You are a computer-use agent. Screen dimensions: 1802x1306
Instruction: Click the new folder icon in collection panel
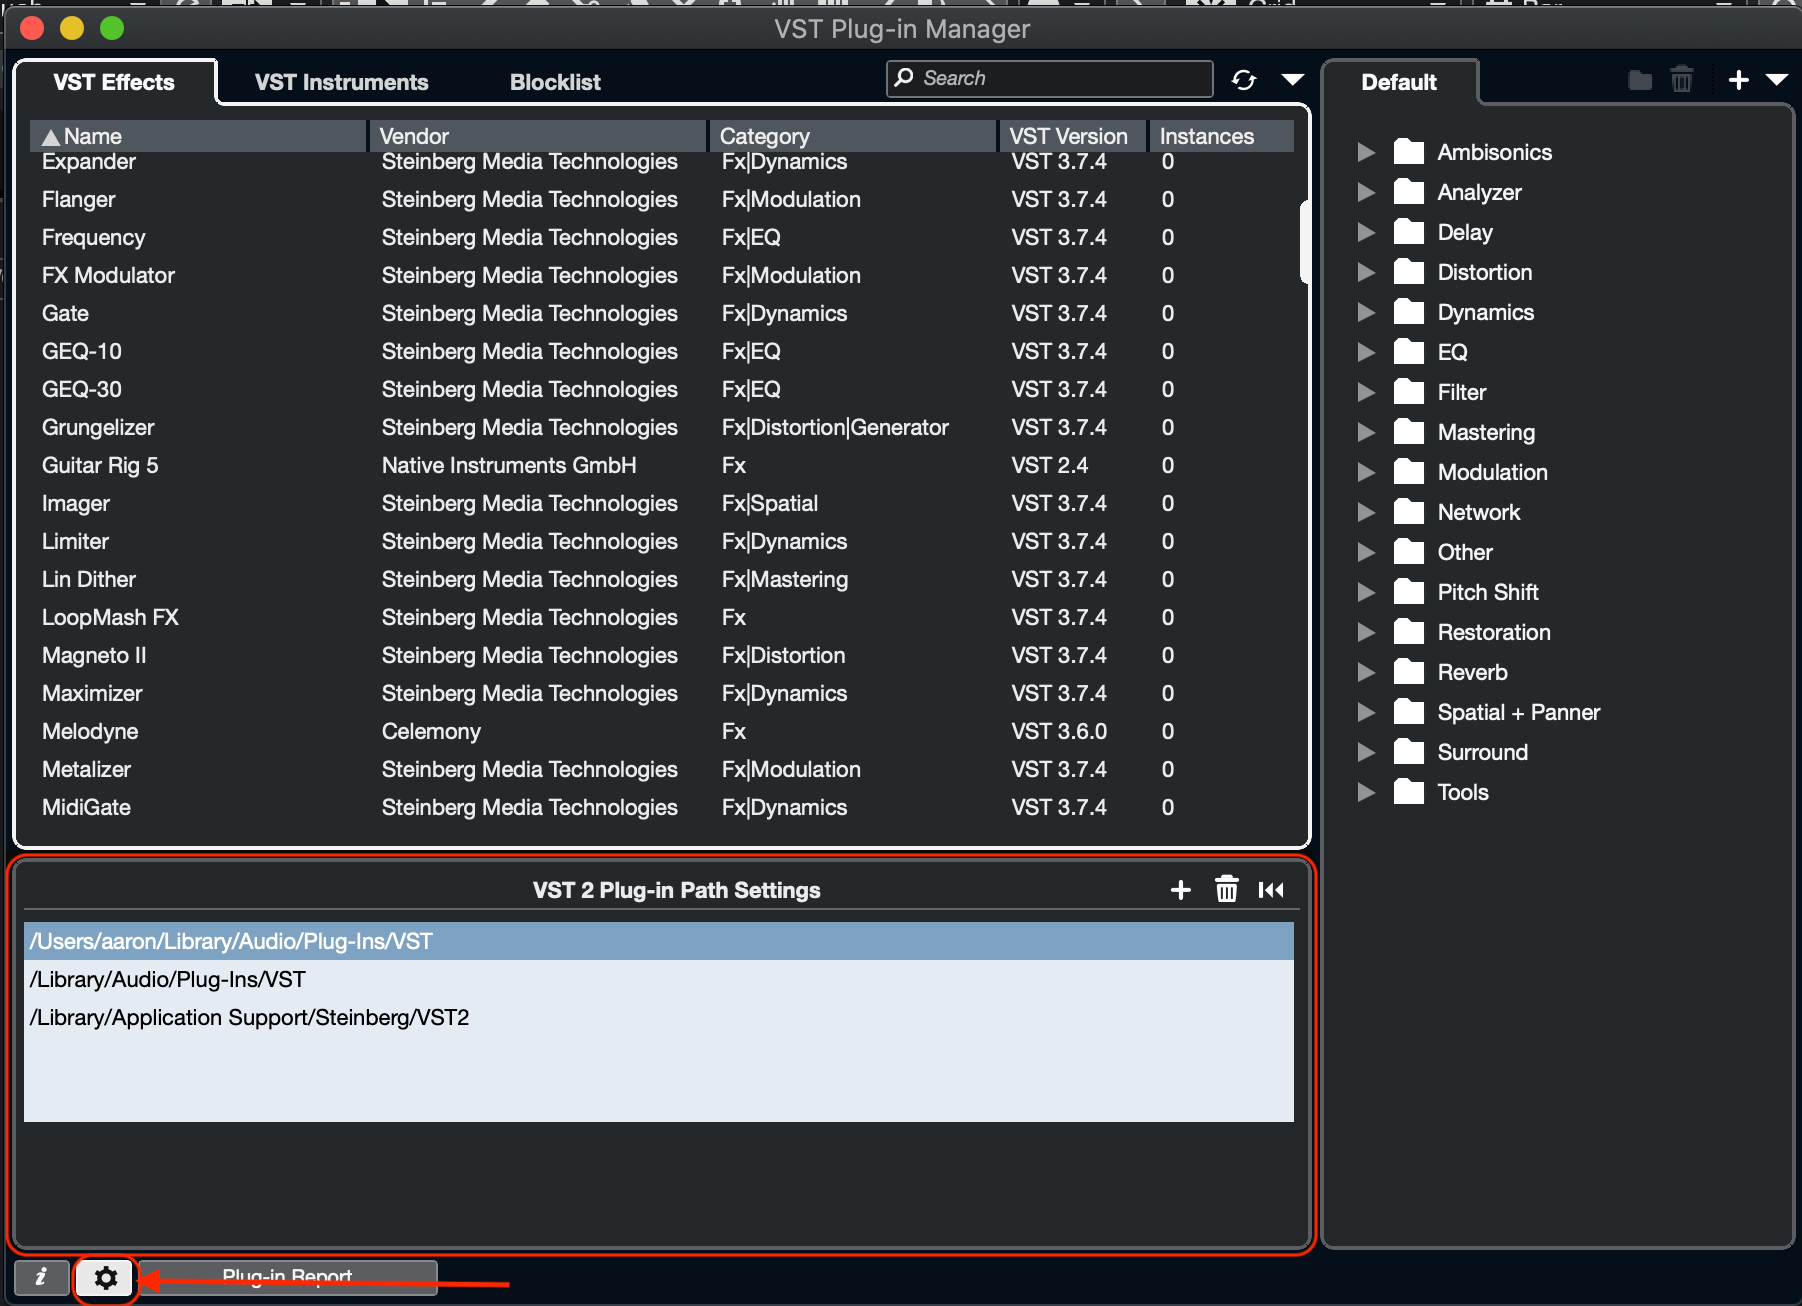click(x=1640, y=80)
